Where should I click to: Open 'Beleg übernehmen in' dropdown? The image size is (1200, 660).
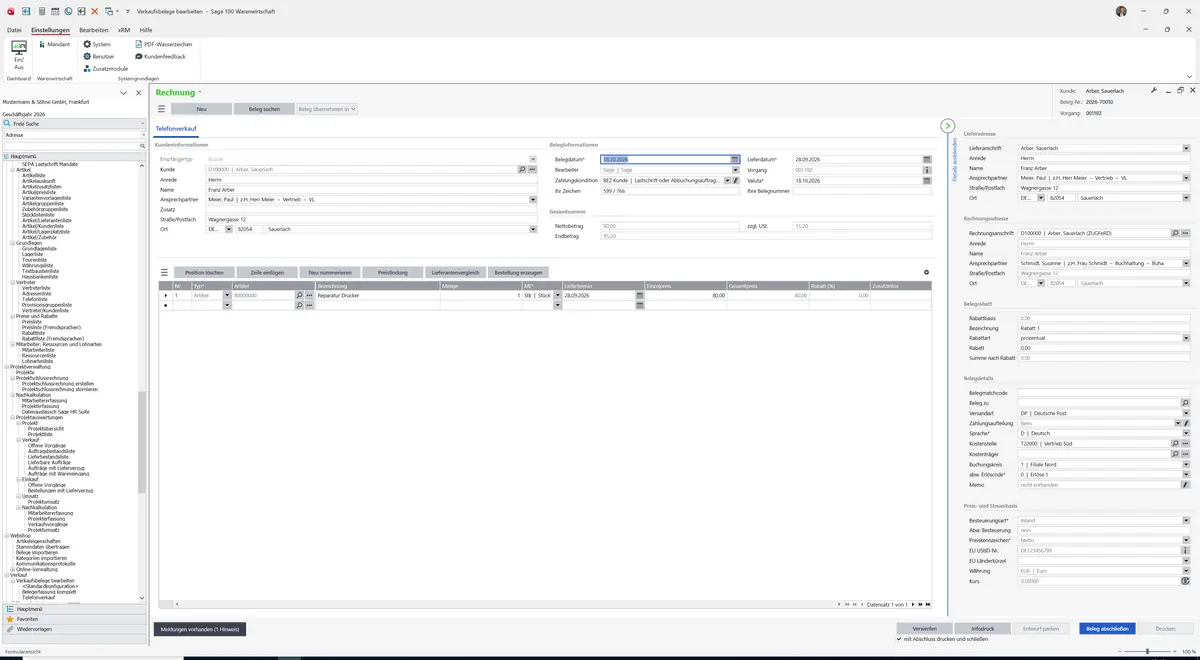(x=327, y=108)
